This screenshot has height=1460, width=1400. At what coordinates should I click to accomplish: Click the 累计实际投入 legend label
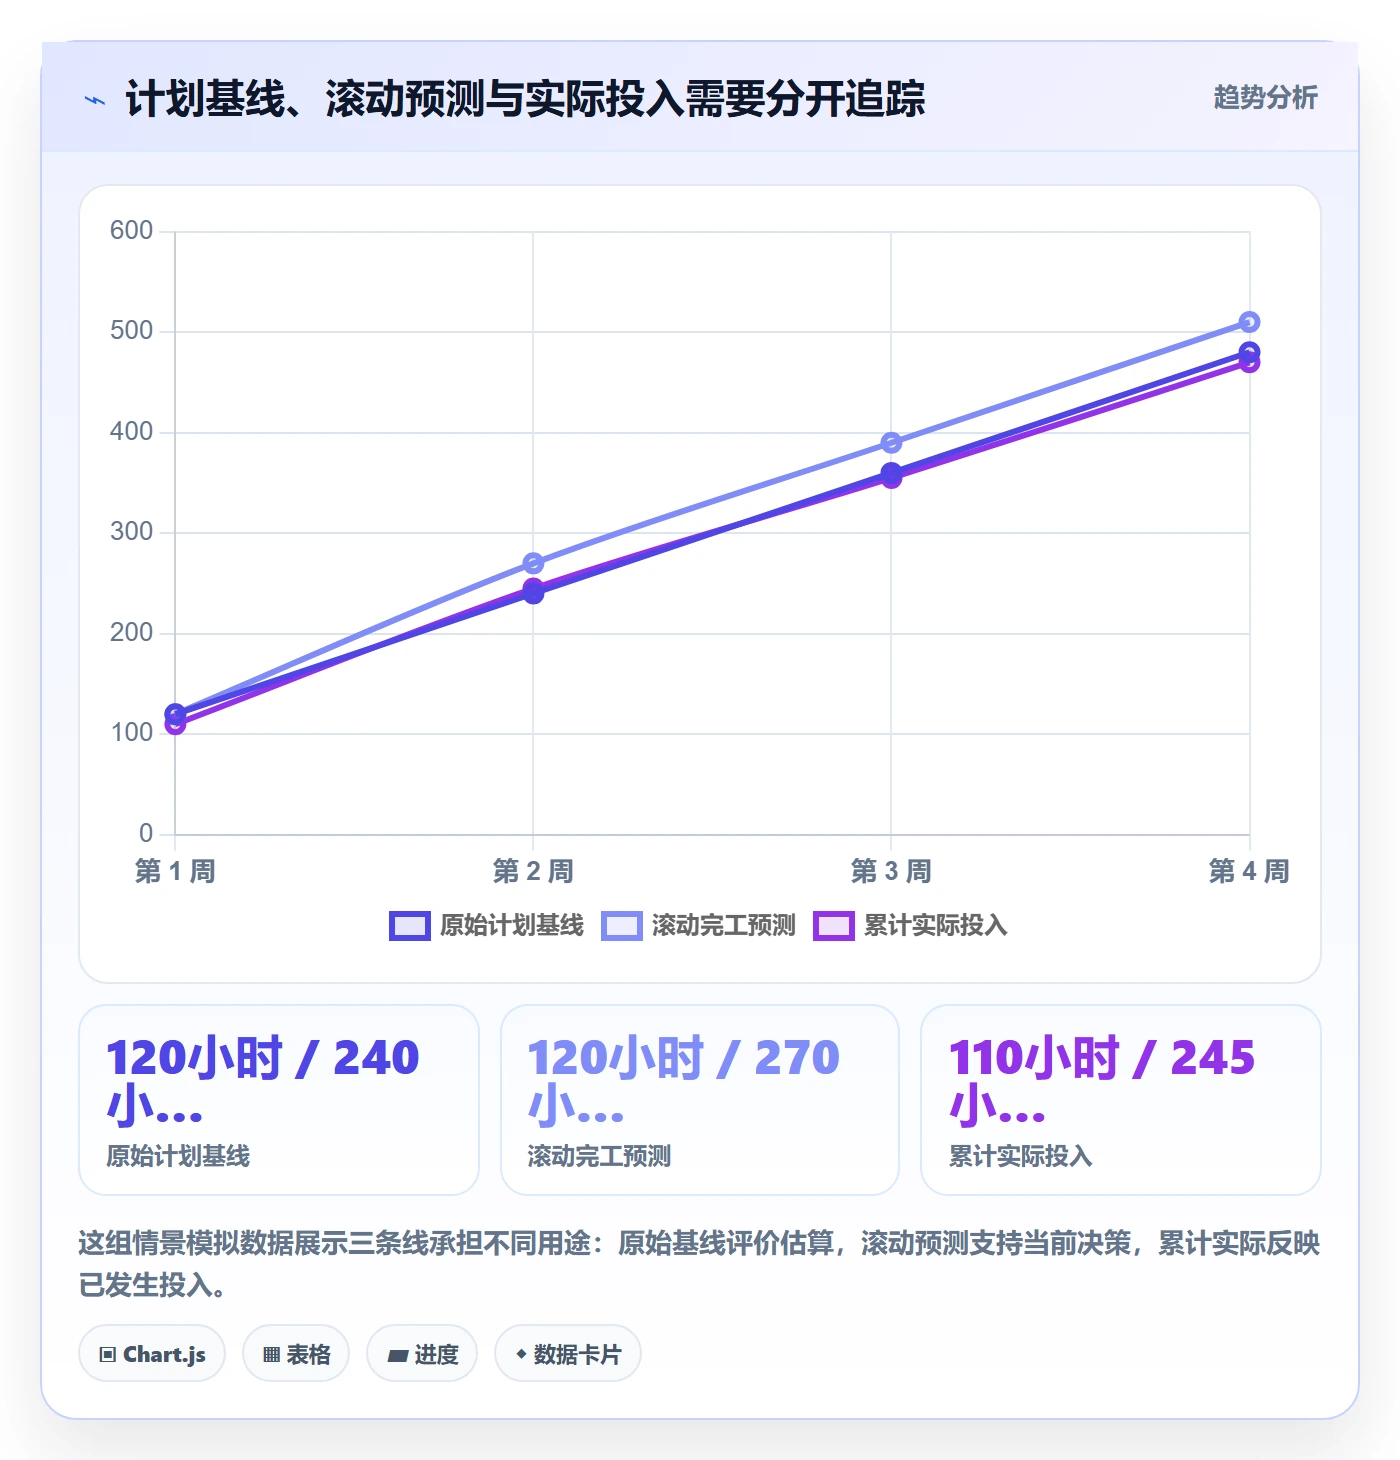[936, 926]
